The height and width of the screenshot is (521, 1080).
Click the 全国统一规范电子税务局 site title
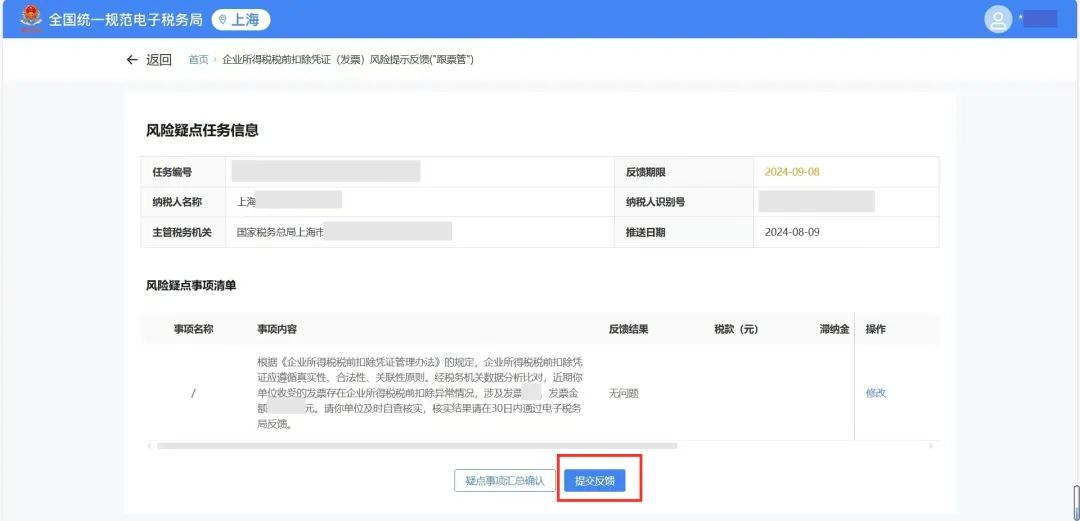pos(126,20)
